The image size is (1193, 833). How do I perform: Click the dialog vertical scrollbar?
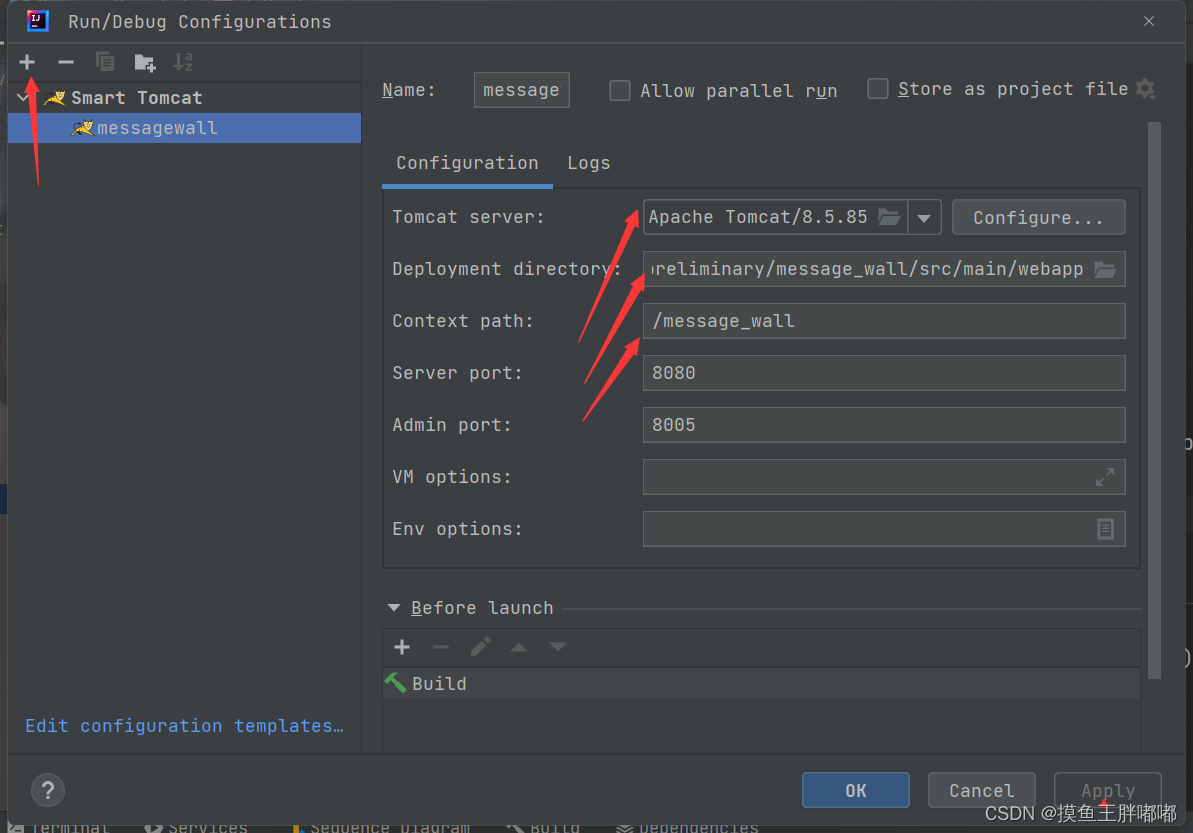click(x=1154, y=400)
